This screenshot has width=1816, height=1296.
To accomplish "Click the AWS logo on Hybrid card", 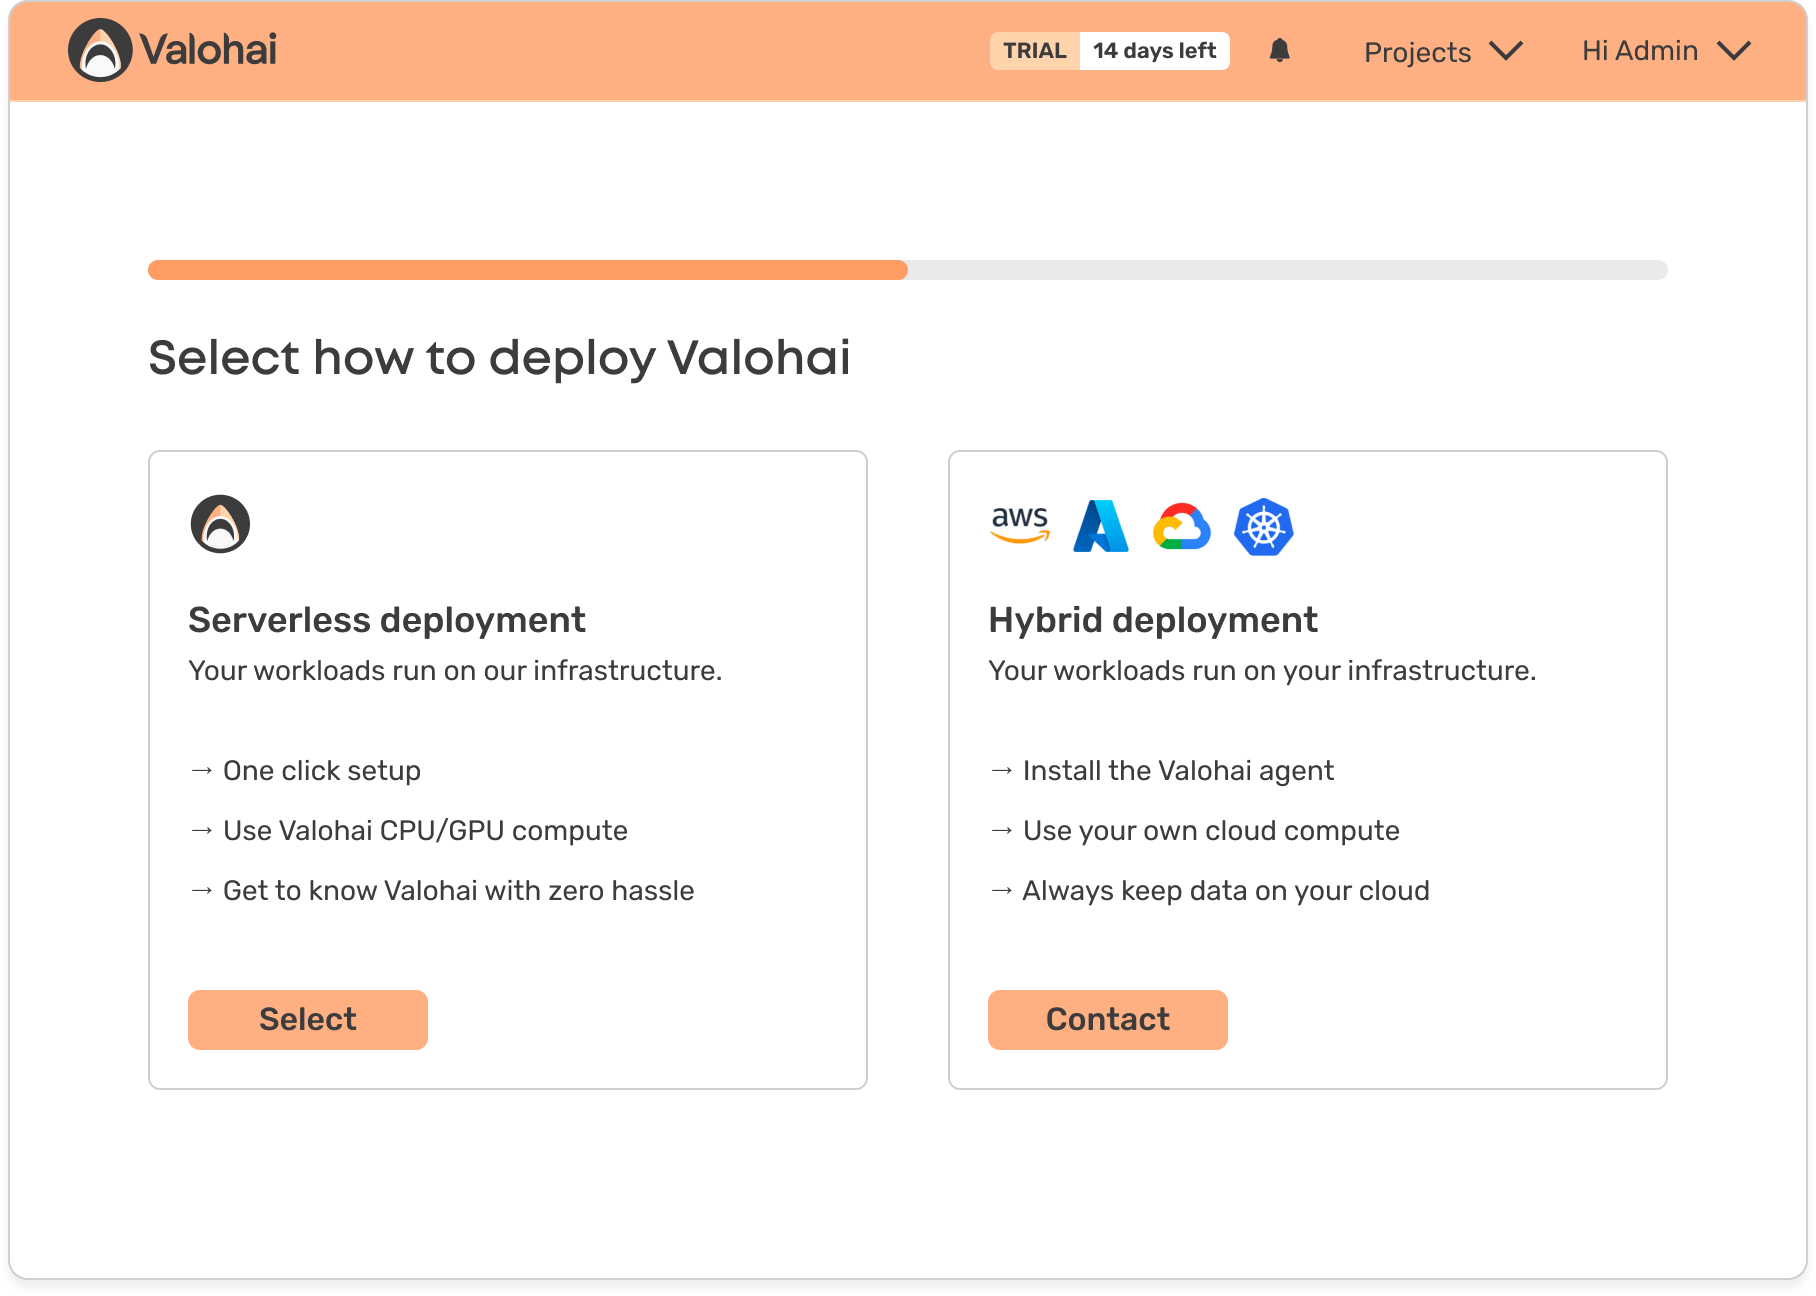I will (1020, 525).
